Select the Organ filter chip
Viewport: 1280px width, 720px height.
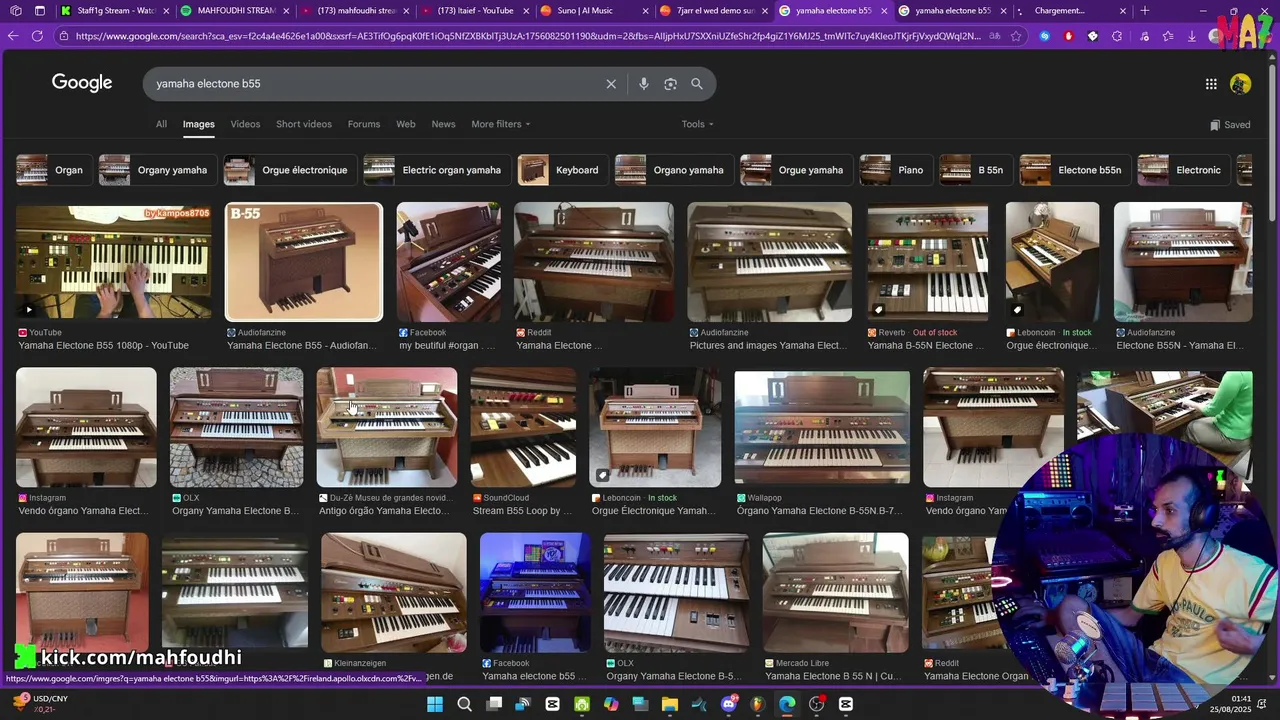(53, 170)
